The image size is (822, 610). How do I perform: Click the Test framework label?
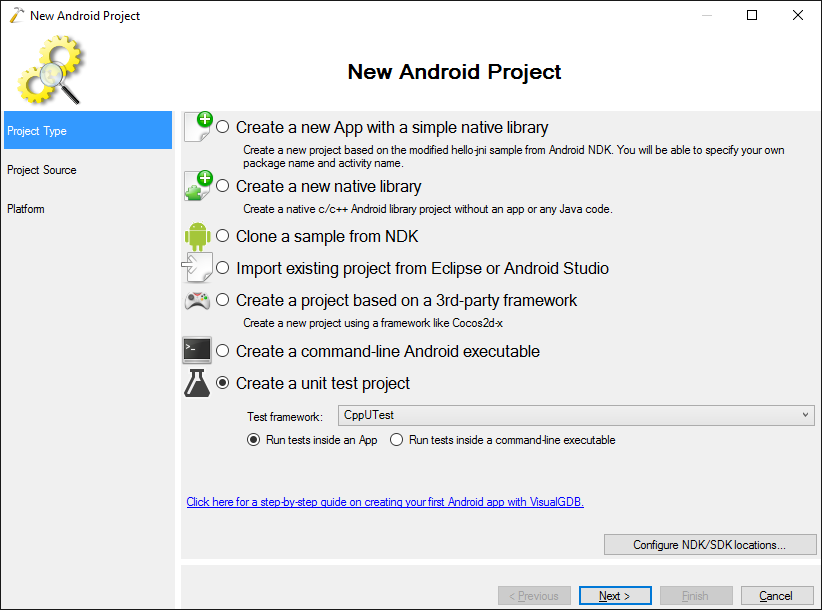[285, 417]
